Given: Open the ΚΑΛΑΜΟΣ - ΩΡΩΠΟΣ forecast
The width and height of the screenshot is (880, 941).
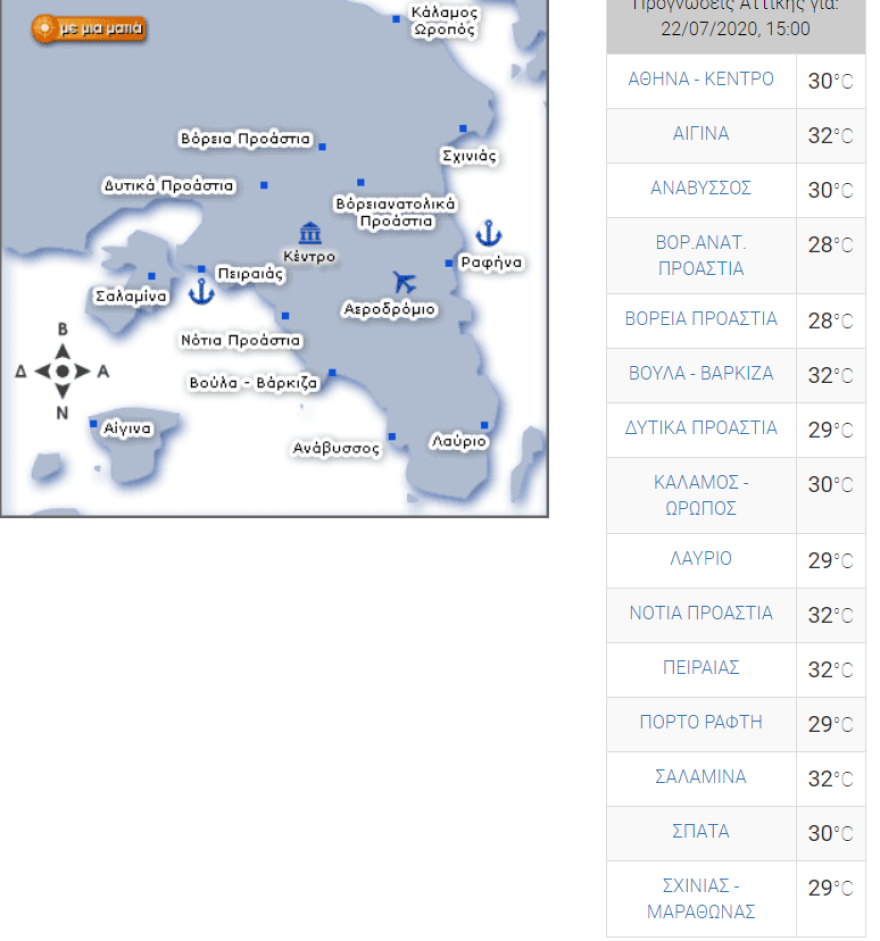Looking at the screenshot, I should coord(700,495).
